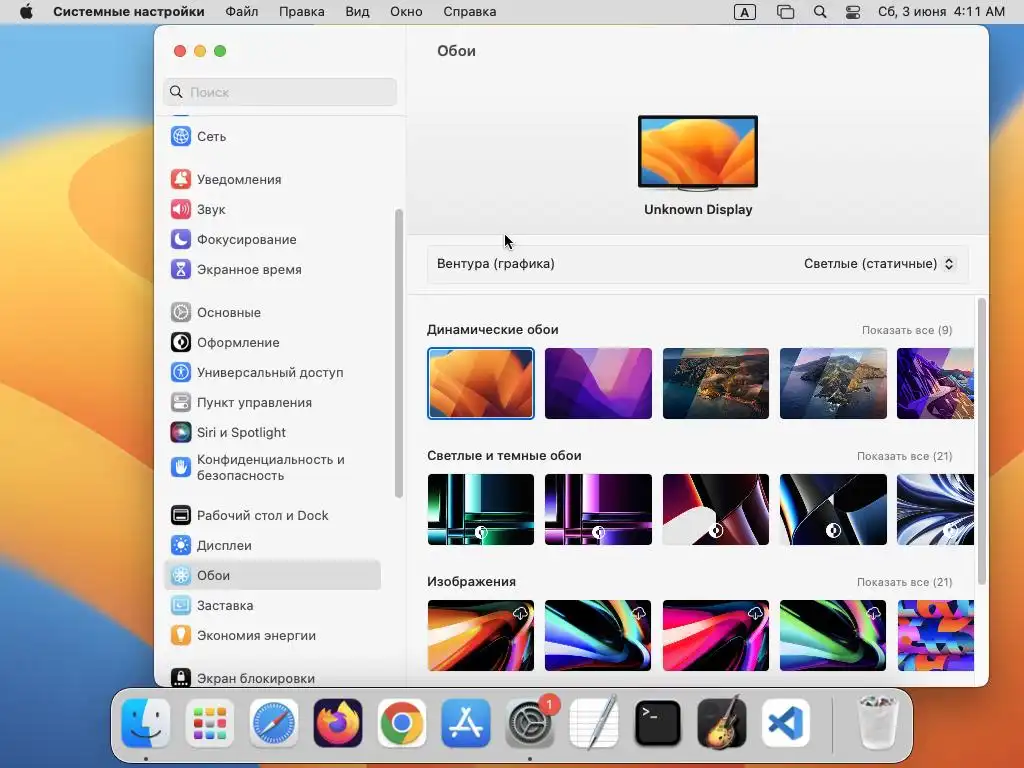The height and width of the screenshot is (768, 1024).
Task: Select green-teal light and dark wallpaper
Action: point(481,509)
